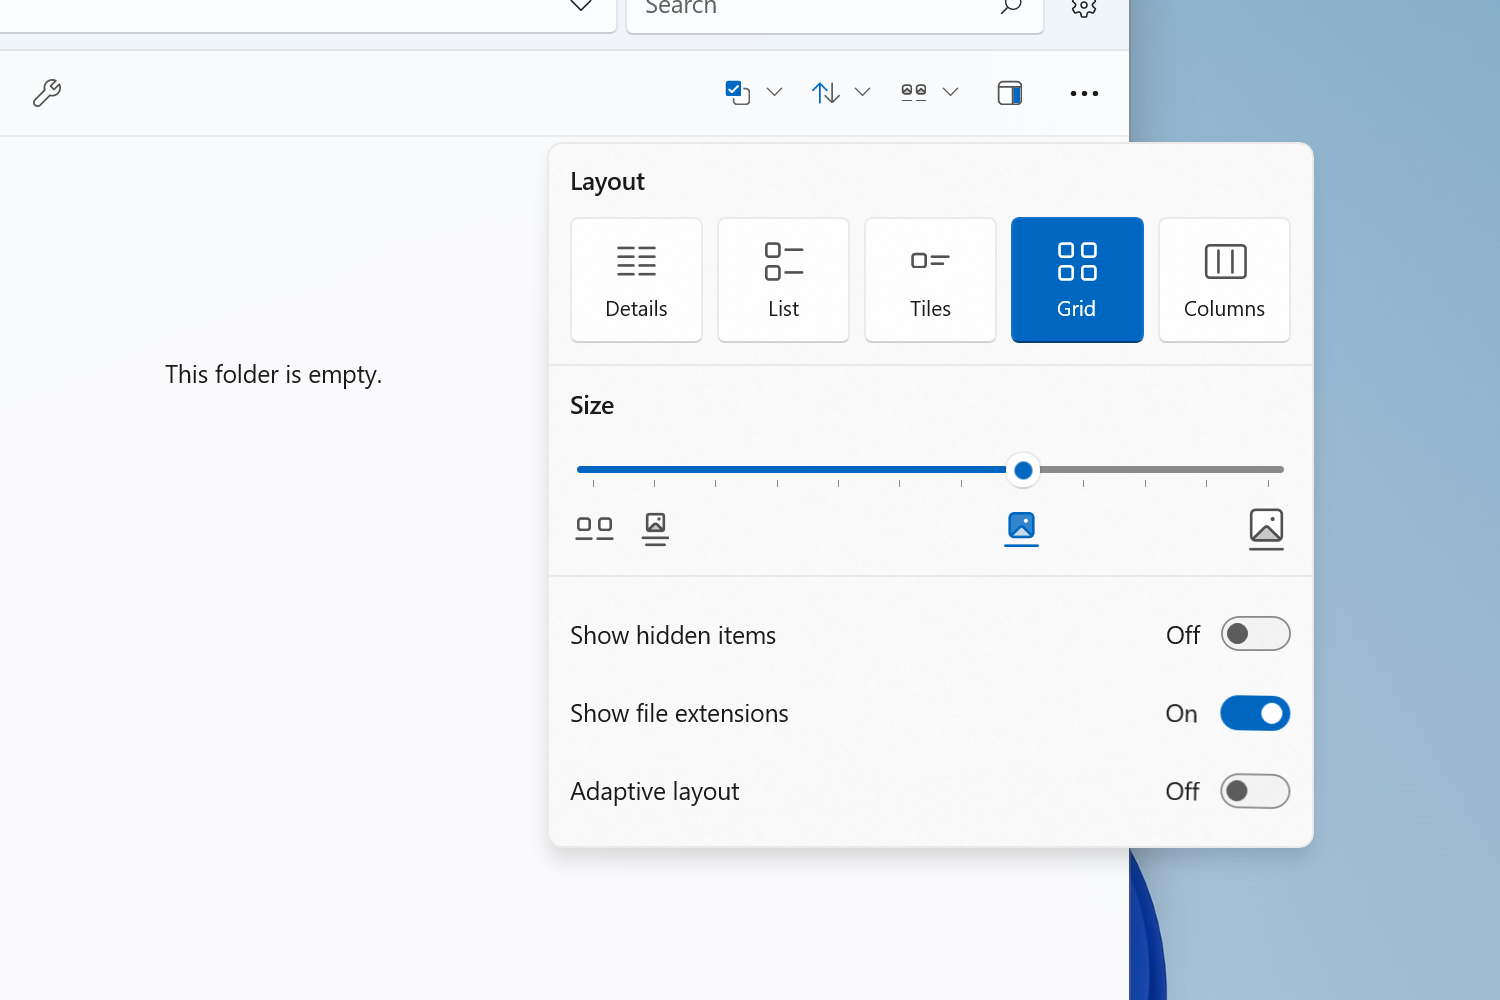The width and height of the screenshot is (1500, 1000).
Task: Click the sort arrows toolbar icon
Action: pyautogui.click(x=824, y=92)
